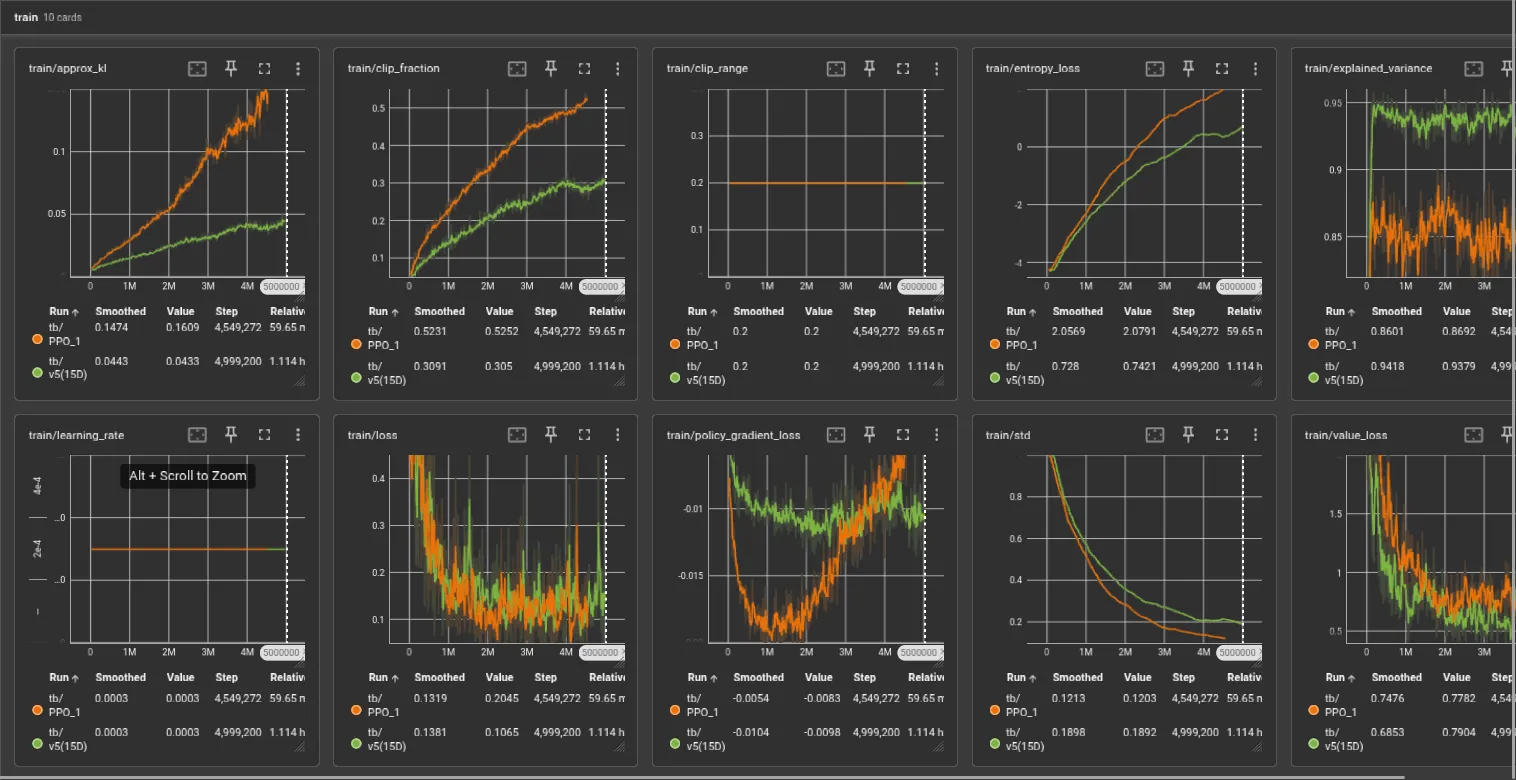Image resolution: width=1516 pixels, height=780 pixels.
Task: Sort by Step column in train/entropy_loss table
Action: [1184, 311]
